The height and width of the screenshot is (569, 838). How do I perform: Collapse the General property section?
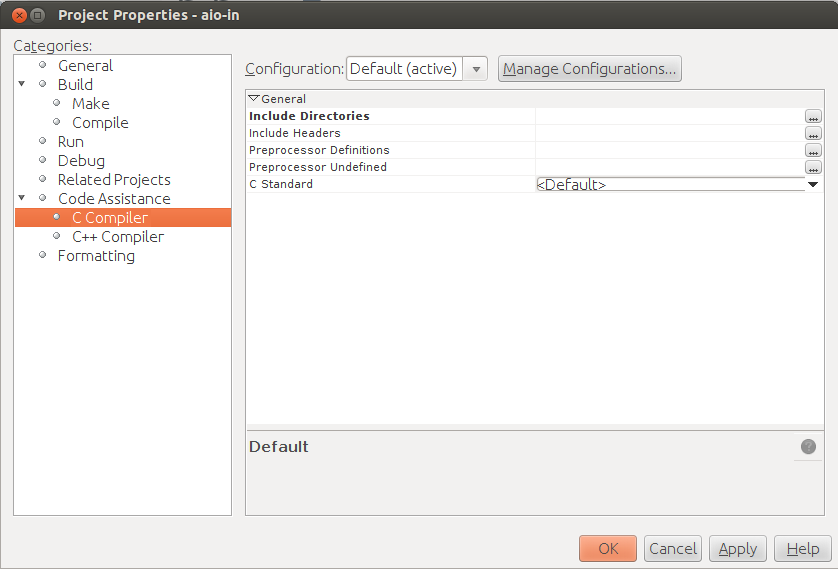pyautogui.click(x=254, y=99)
